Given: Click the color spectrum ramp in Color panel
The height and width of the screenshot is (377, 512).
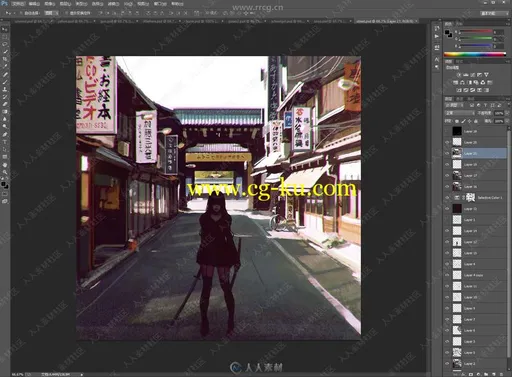Looking at the screenshot, I should click(x=475, y=54).
